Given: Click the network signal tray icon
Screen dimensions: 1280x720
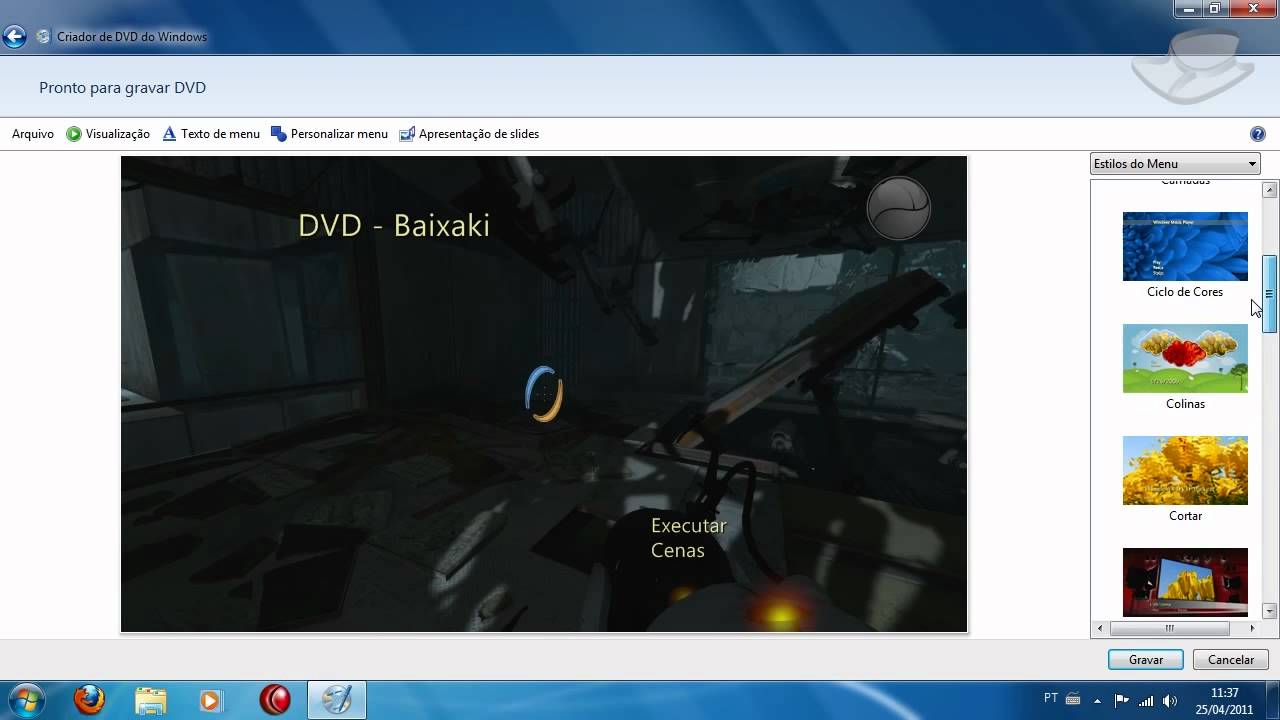Looking at the screenshot, I should (x=1146, y=700).
